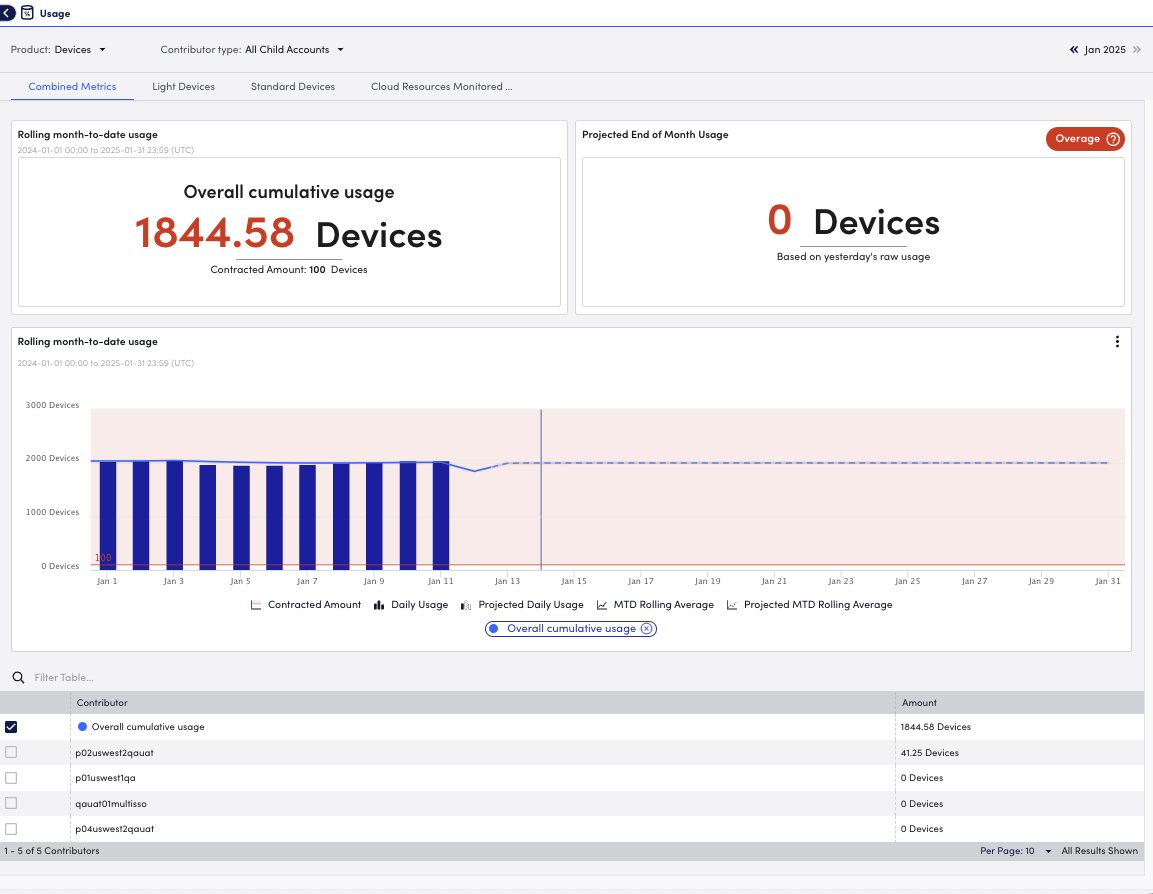Screen dimensions: 1153x894
Task: Click the All Results Shown text
Action: click(1099, 851)
